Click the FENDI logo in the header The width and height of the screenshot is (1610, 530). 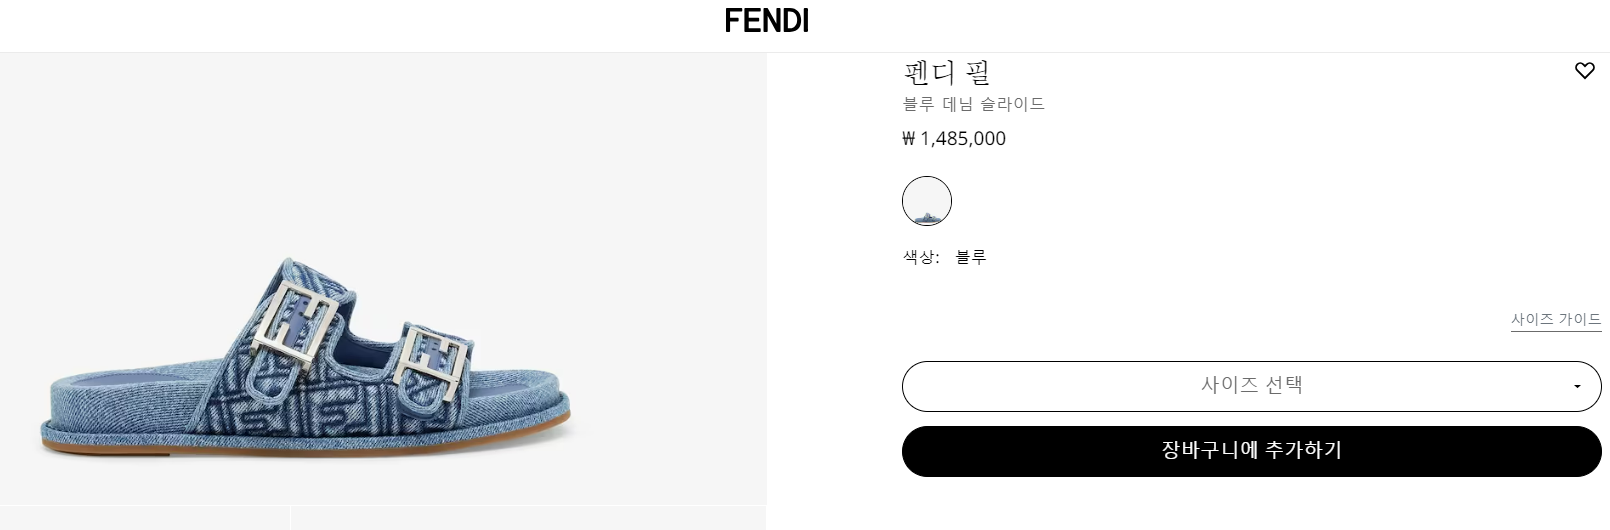point(767,21)
